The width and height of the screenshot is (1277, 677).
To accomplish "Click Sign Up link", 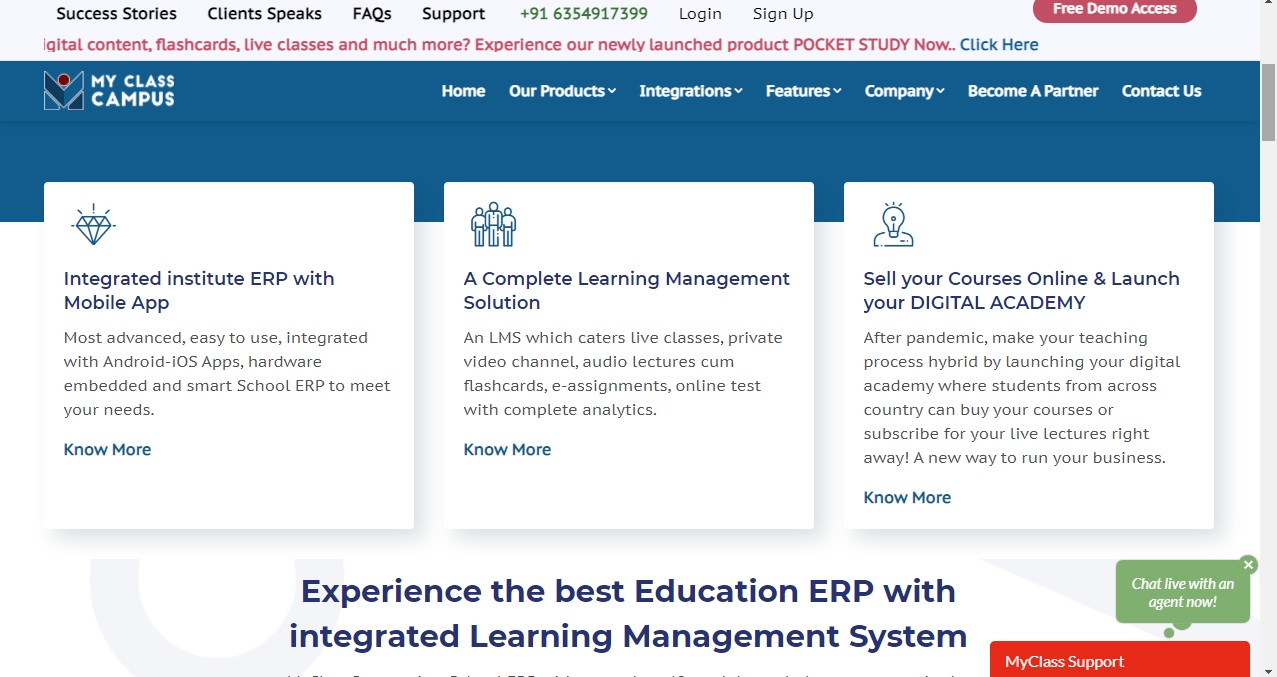I will point(783,14).
